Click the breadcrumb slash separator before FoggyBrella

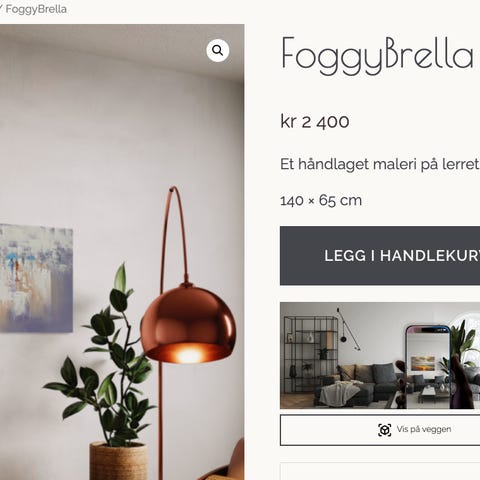[x=1, y=8]
